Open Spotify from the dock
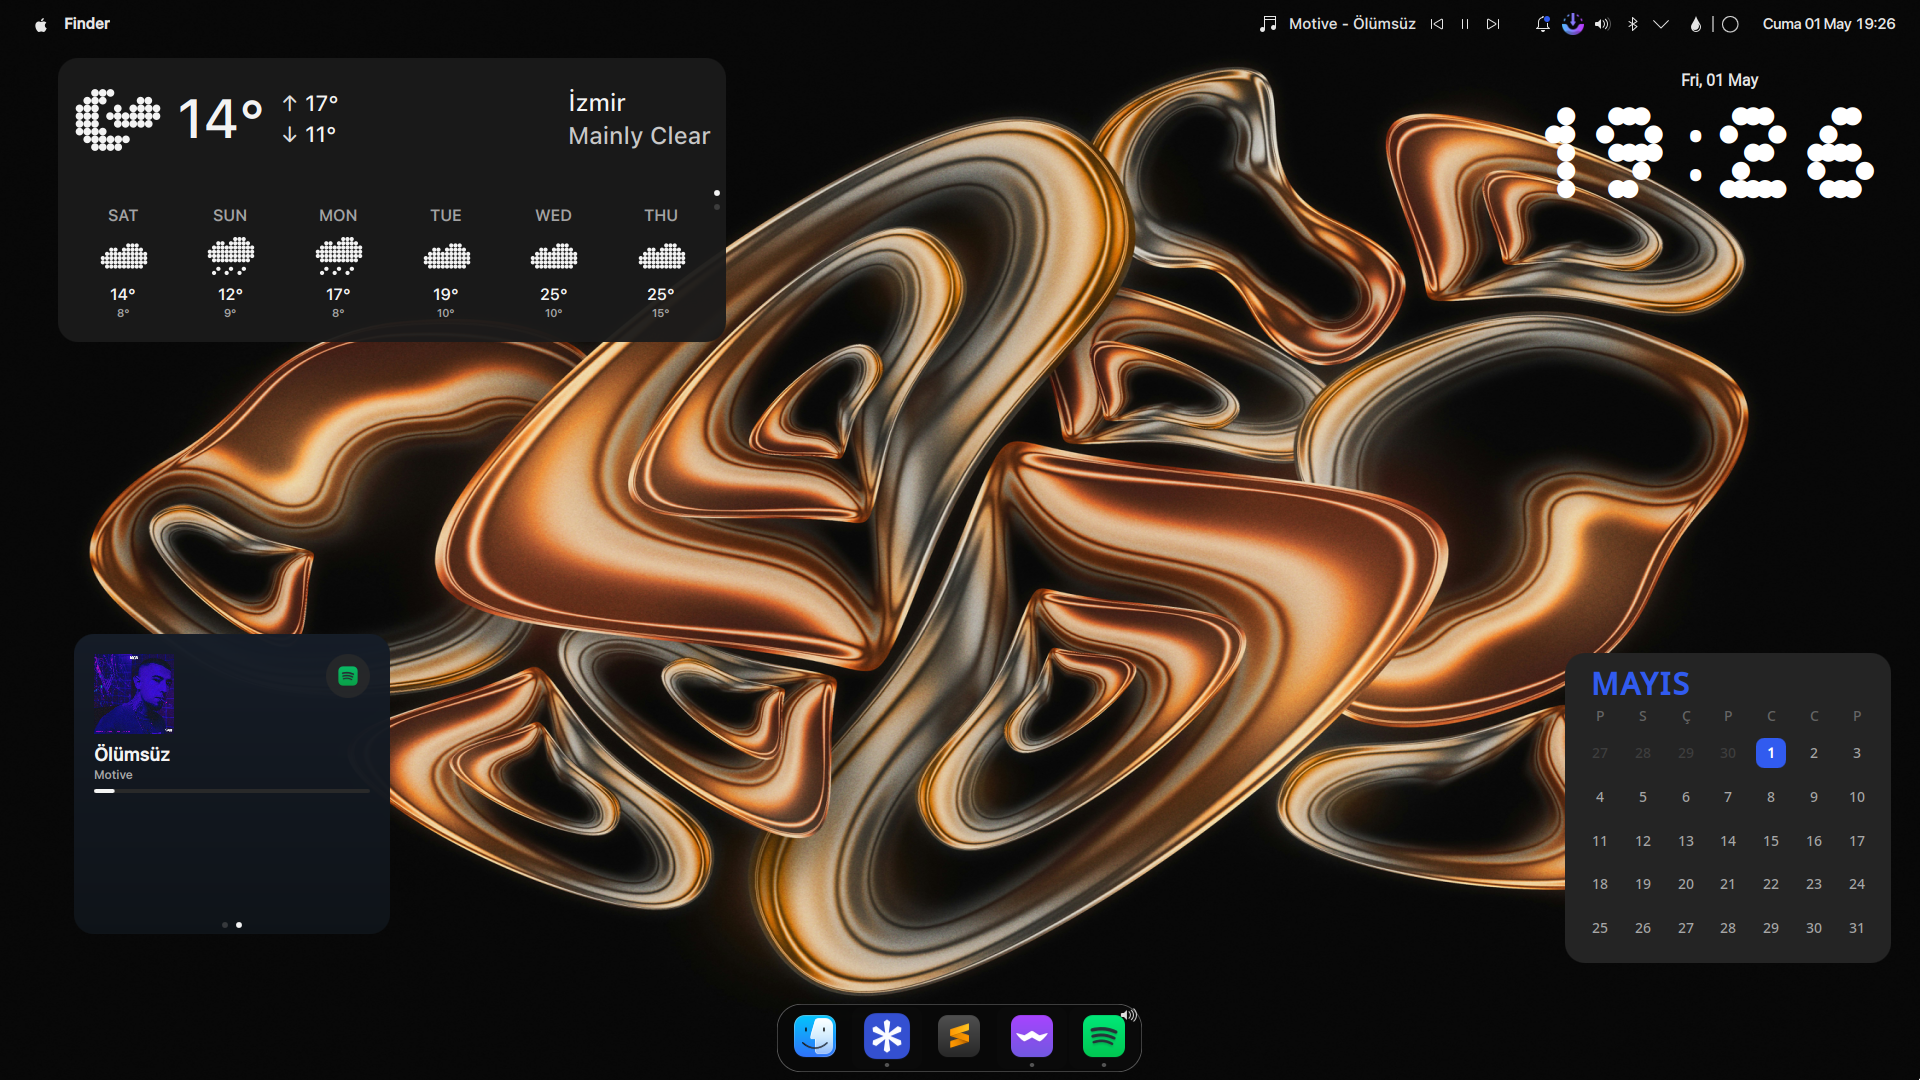The height and width of the screenshot is (1080, 1920). click(x=1104, y=1036)
